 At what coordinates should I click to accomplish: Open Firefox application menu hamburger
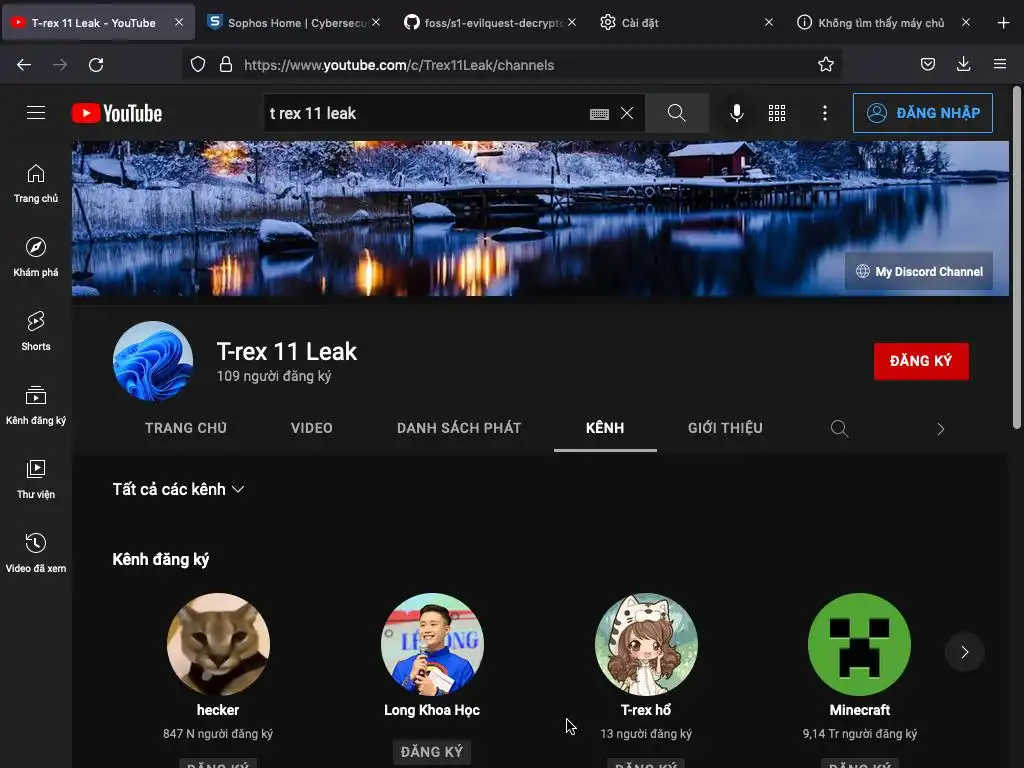1000,64
